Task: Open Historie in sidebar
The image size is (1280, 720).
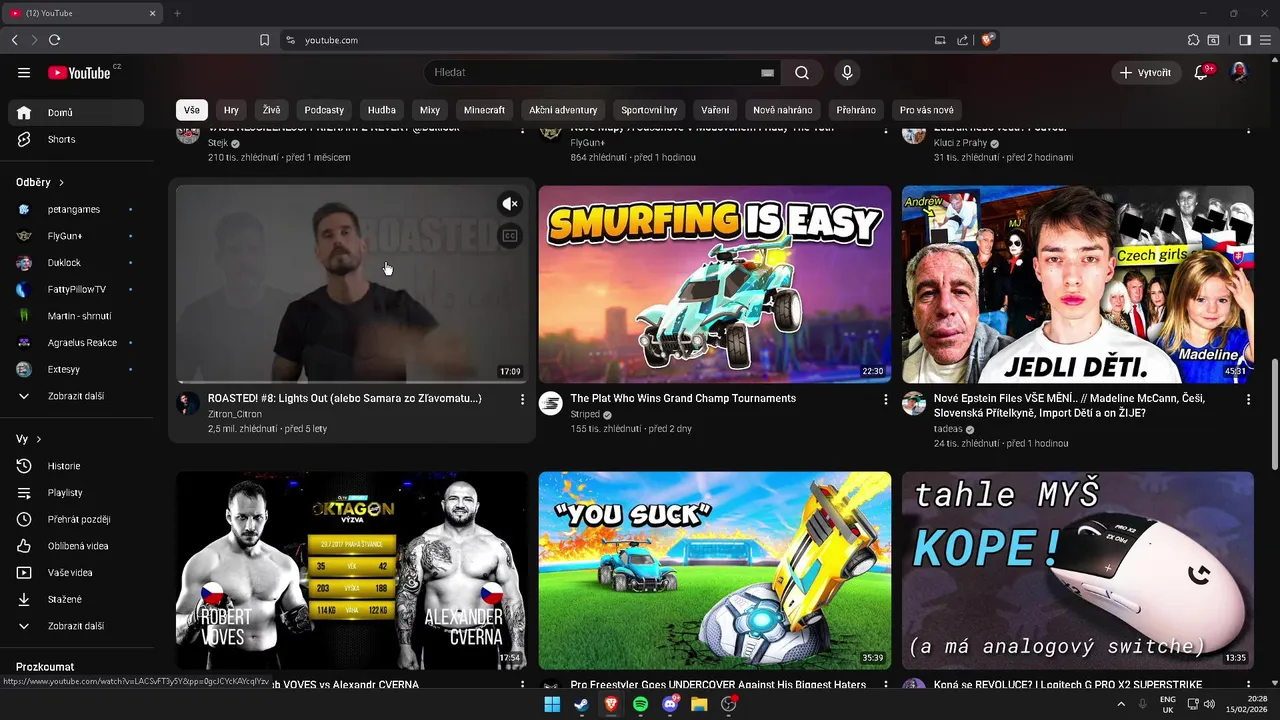Action: tap(76, 466)
